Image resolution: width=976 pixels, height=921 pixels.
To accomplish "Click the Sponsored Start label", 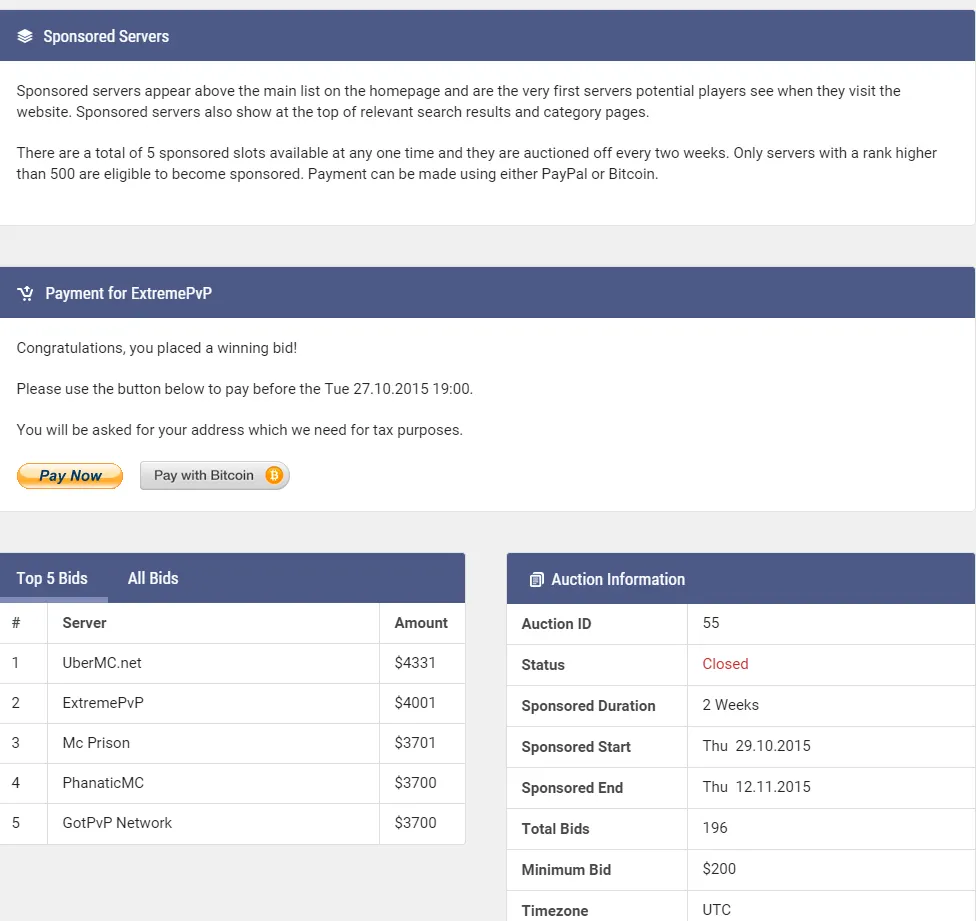I will (576, 747).
